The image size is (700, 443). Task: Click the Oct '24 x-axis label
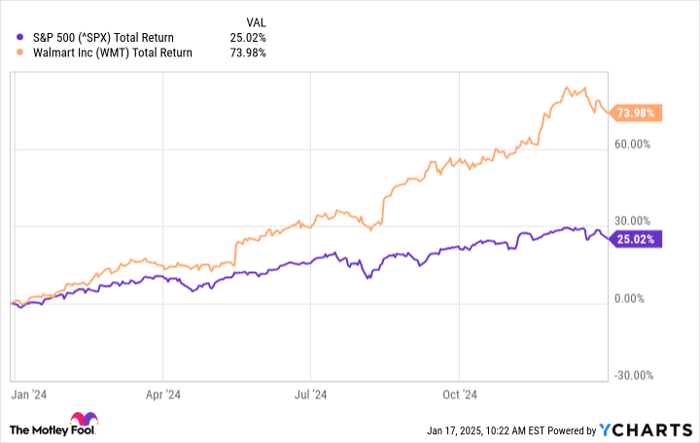[458, 392]
